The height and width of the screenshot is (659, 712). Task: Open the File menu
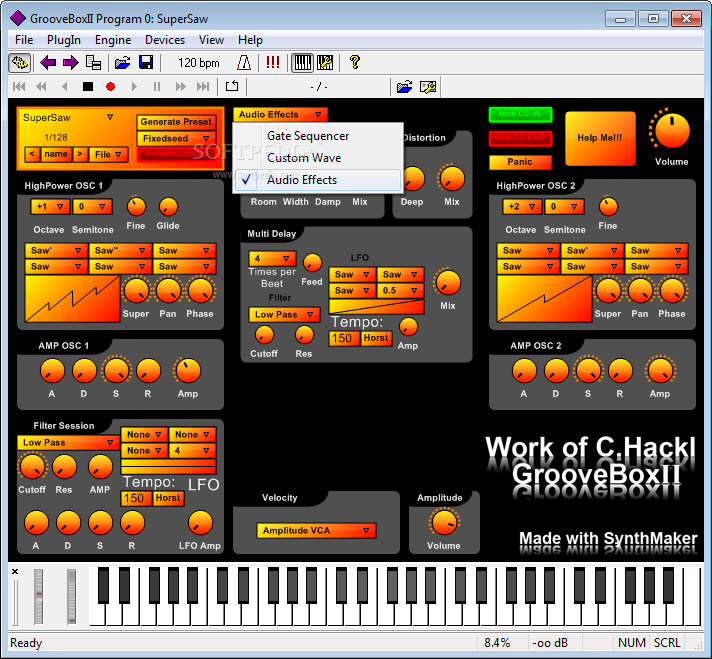(x=24, y=40)
